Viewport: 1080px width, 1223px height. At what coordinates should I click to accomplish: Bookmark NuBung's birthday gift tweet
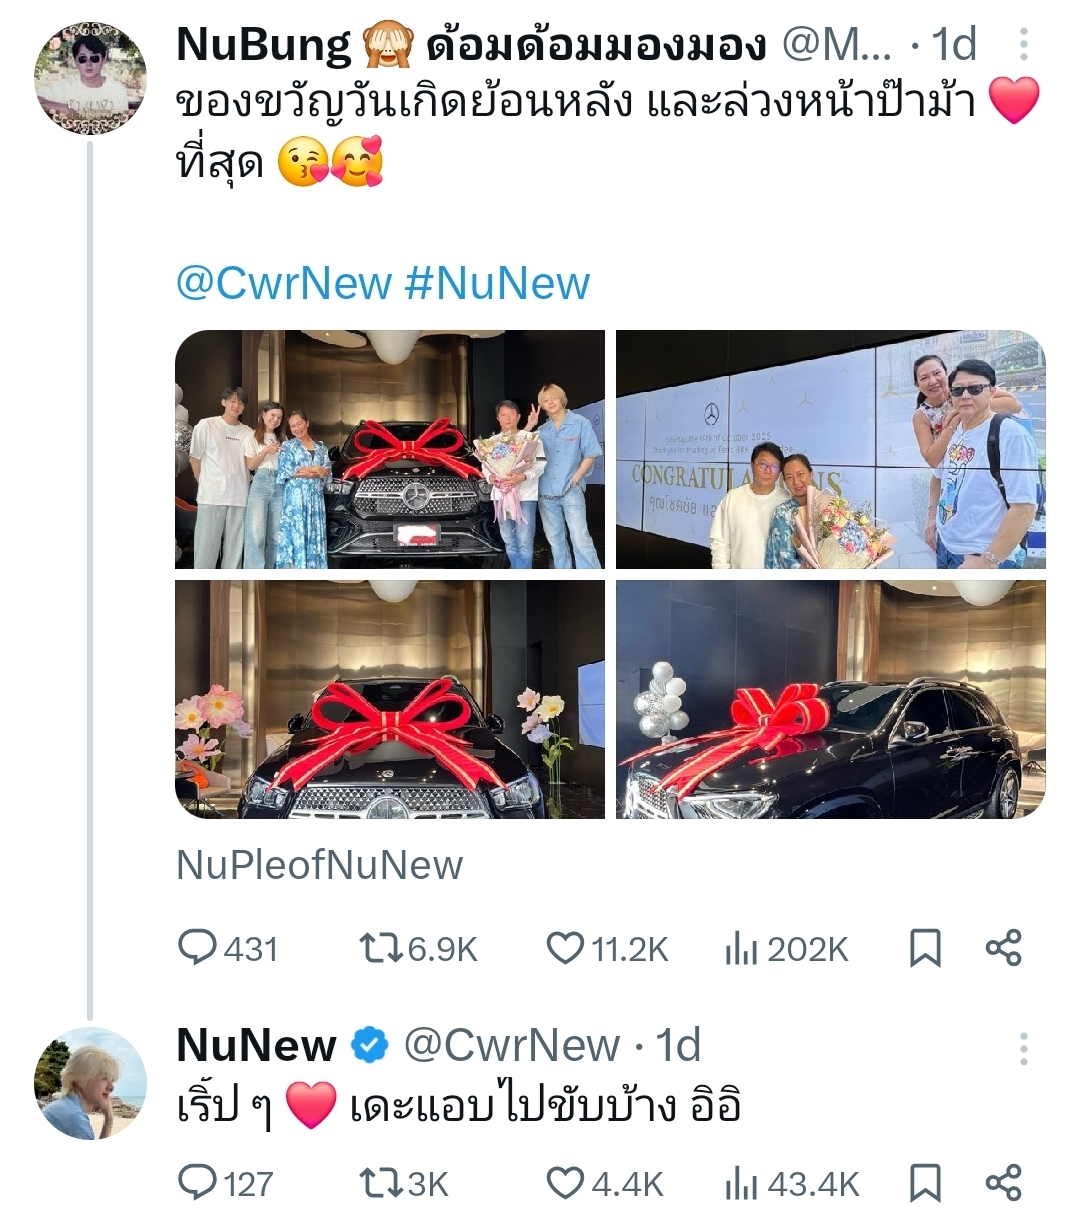click(x=925, y=948)
